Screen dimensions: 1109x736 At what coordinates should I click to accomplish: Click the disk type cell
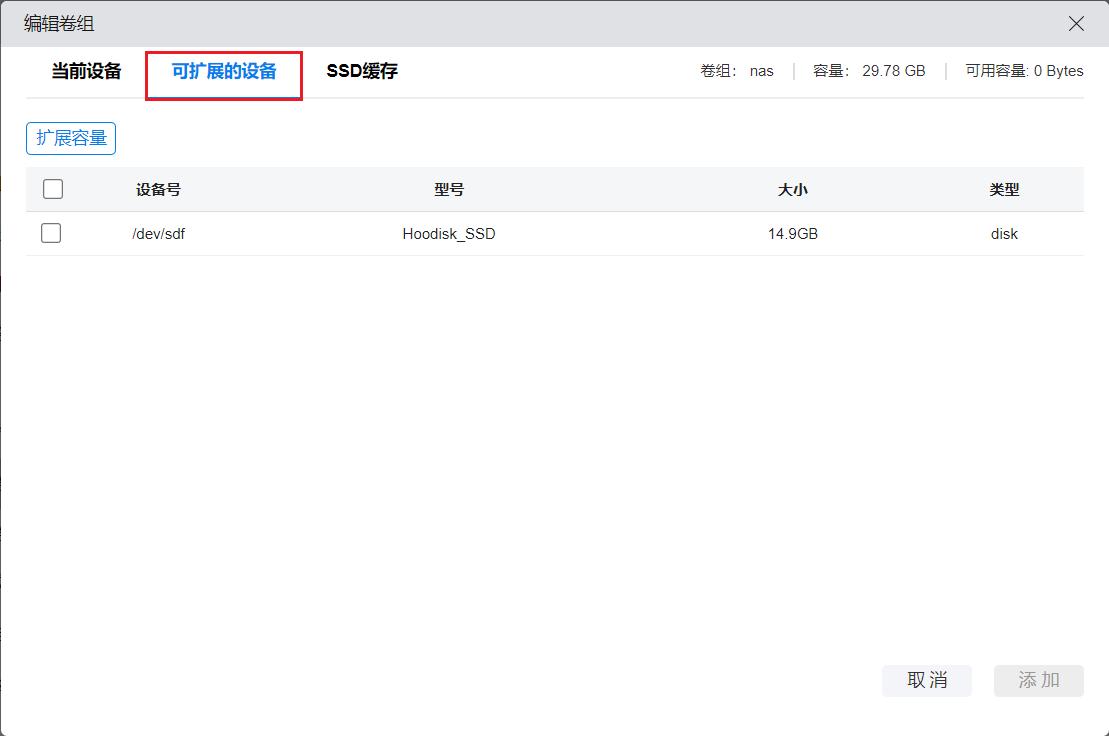1004,234
